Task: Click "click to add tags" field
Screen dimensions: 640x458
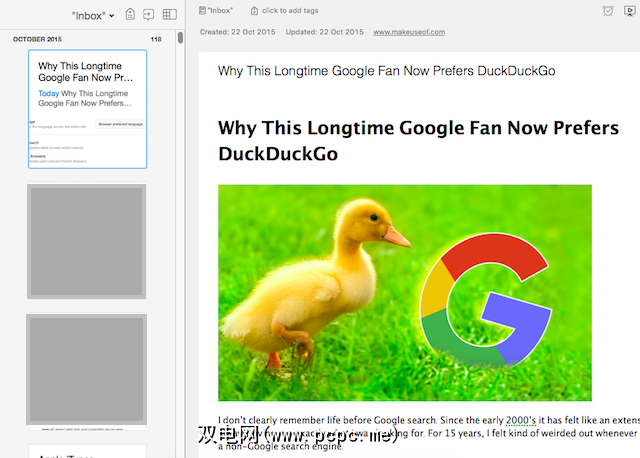Action: [289, 10]
